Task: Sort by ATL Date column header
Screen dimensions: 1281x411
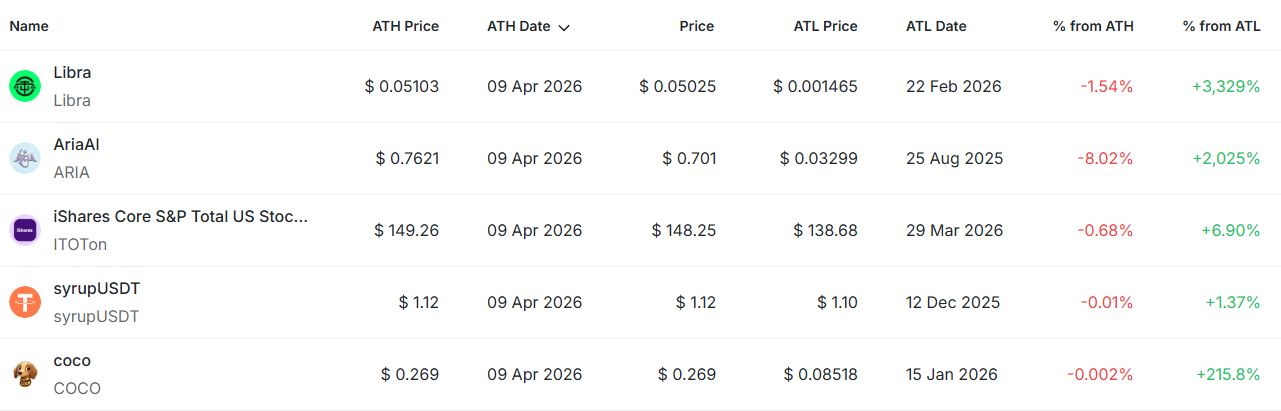Action: (936, 27)
